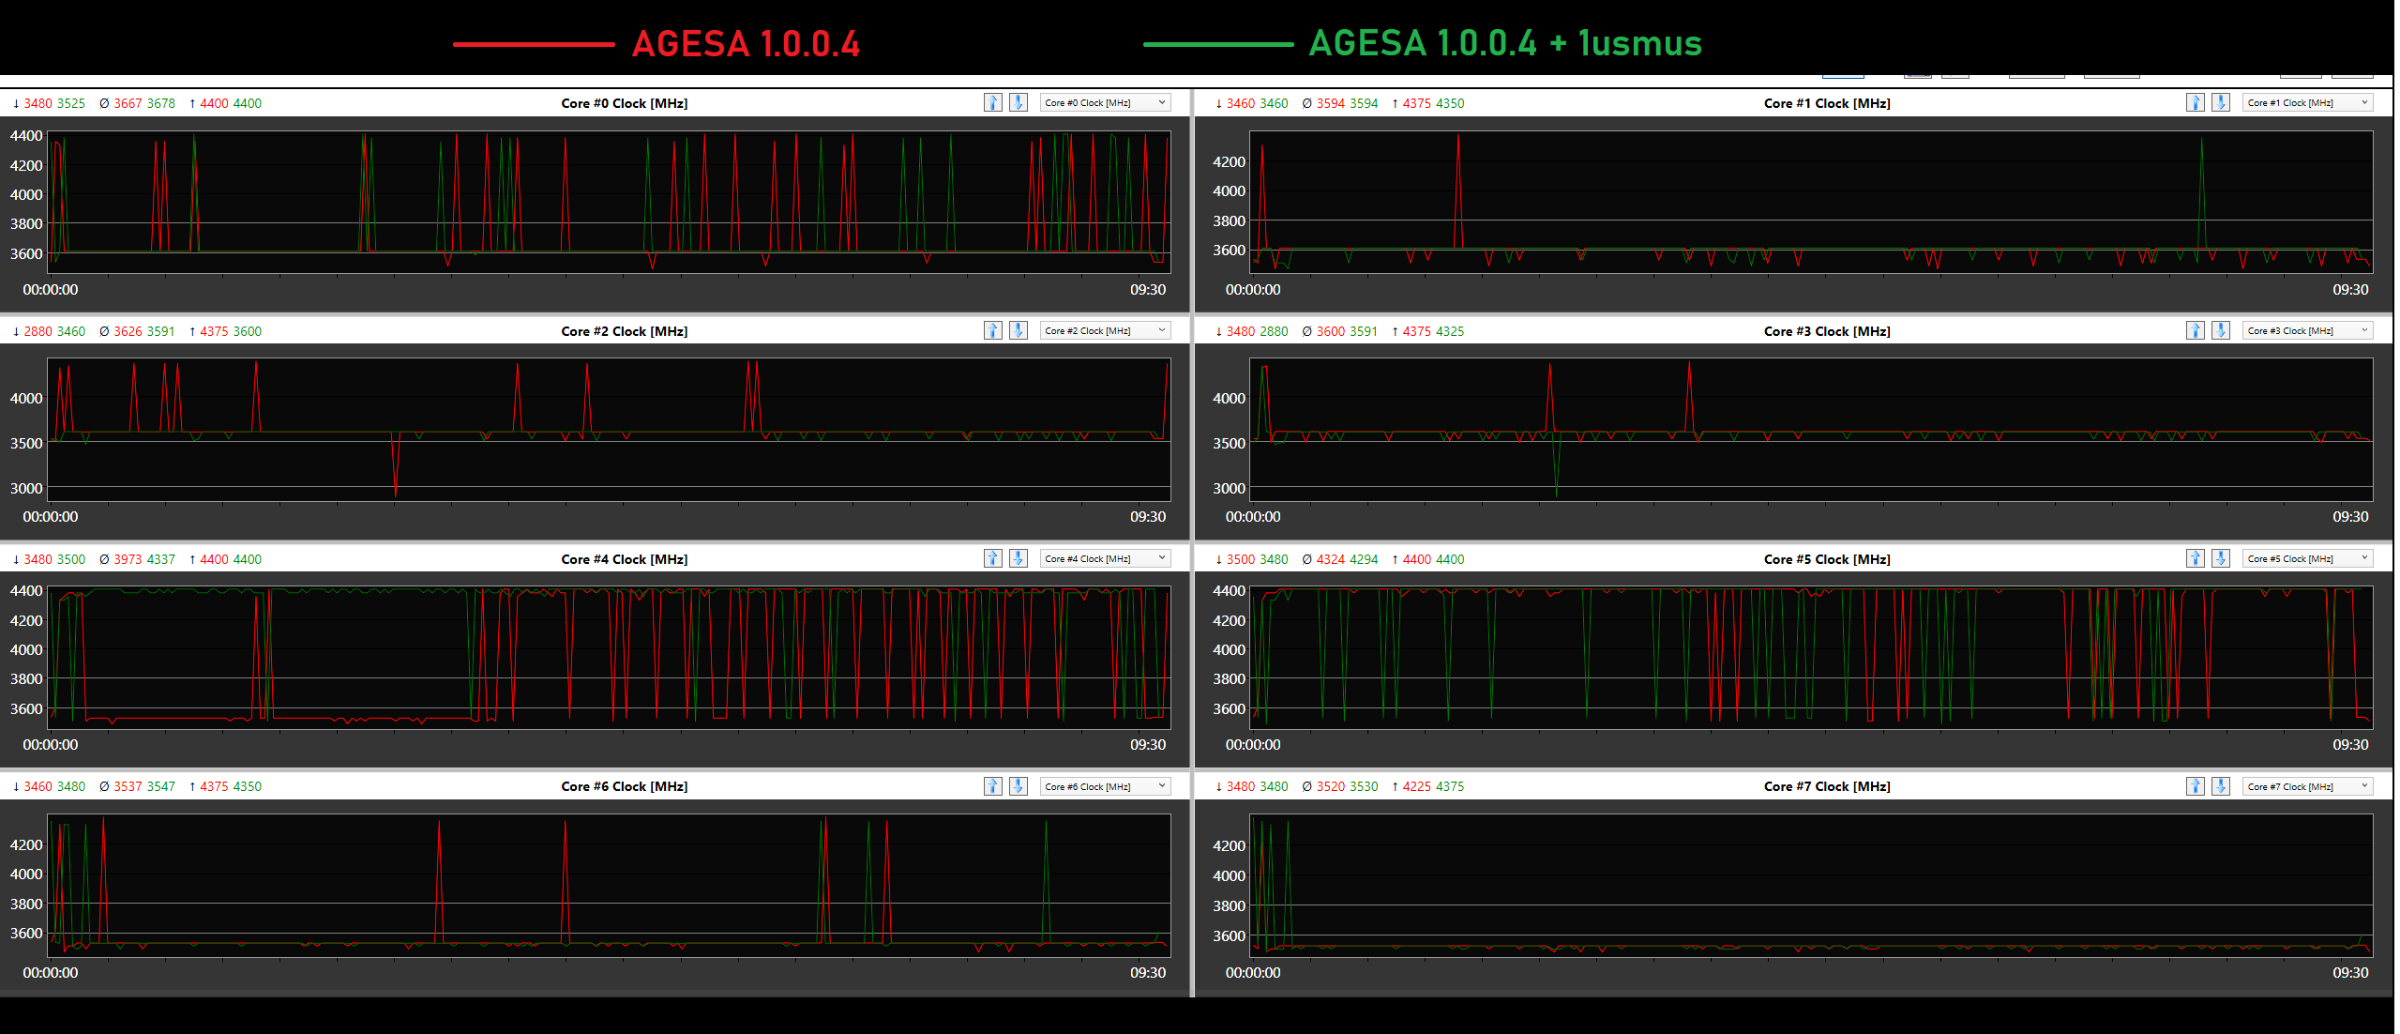Expand the Core #3 Clock [MHz] dropdown

(2307, 331)
